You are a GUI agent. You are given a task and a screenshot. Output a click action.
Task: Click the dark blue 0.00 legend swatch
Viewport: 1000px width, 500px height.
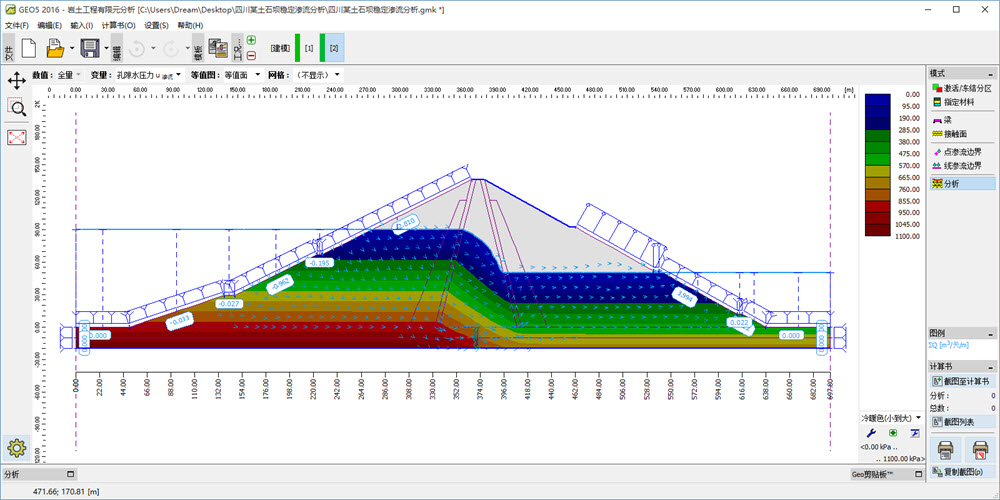point(878,99)
